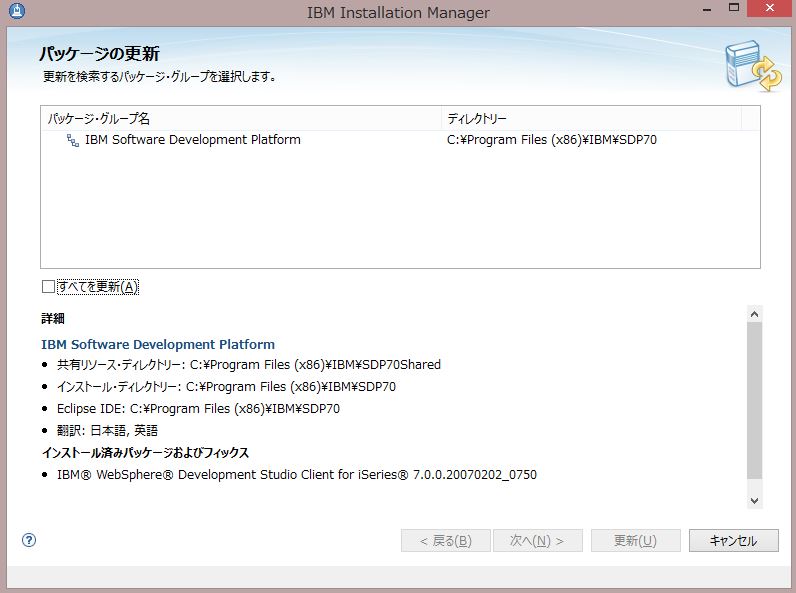The image size is (796, 593).
Task: Click the Eclipse IDE path line
Action: (198, 409)
